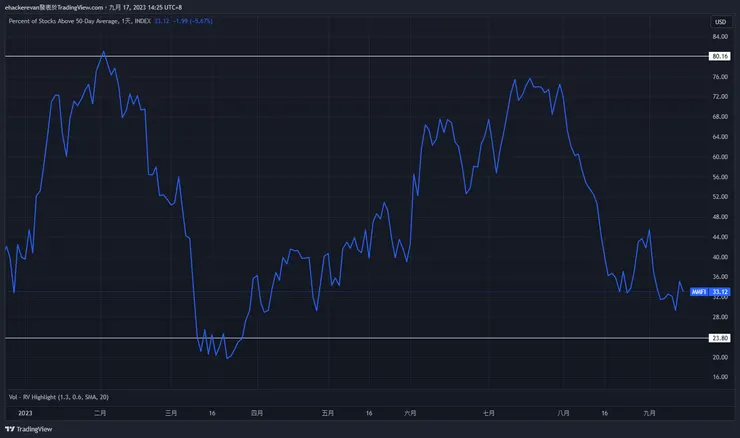The width and height of the screenshot is (740, 438).
Task: Click the 二月 label on the time axis
Action: click(x=100, y=413)
